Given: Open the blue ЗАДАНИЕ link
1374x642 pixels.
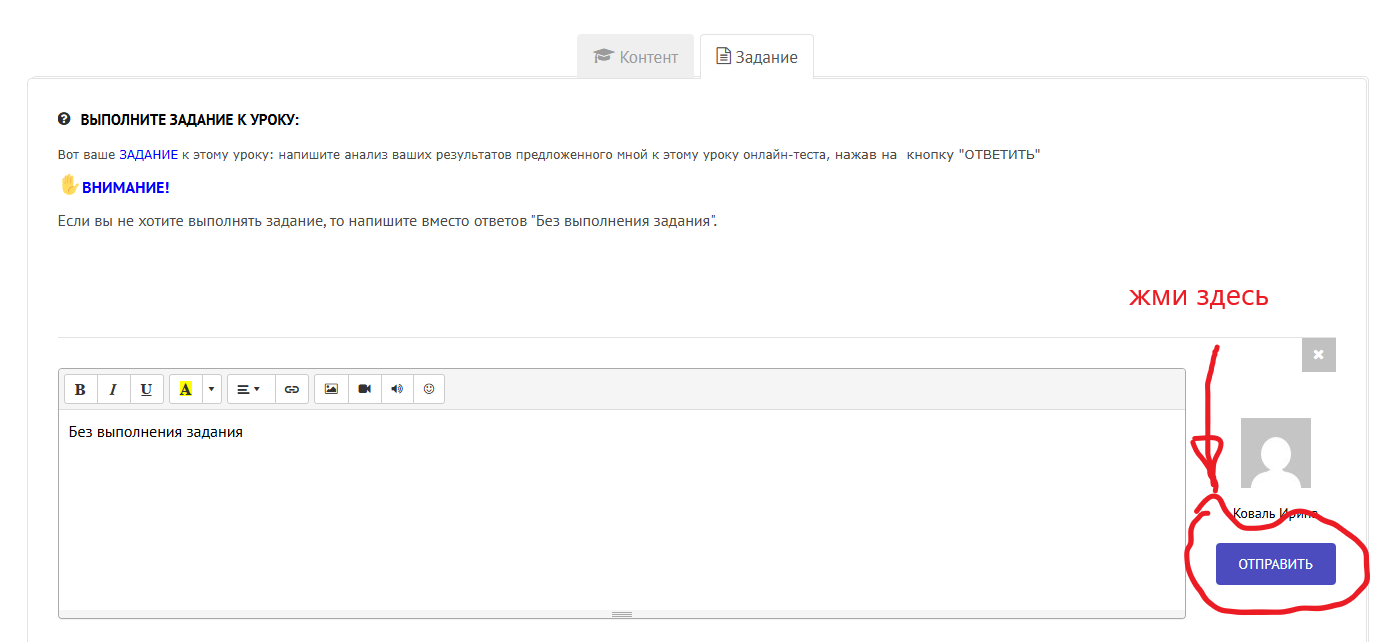Looking at the screenshot, I should (148, 155).
